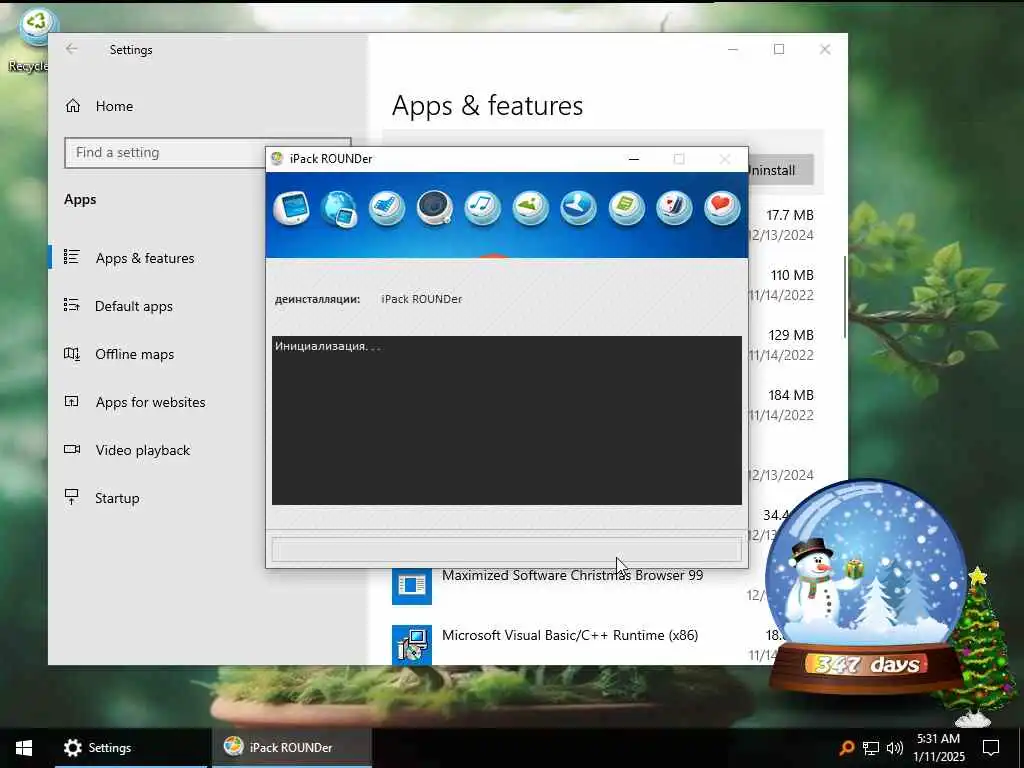This screenshot has height=768, width=1024.
Task: Click the Uninstall button in Settings
Action: (780, 170)
